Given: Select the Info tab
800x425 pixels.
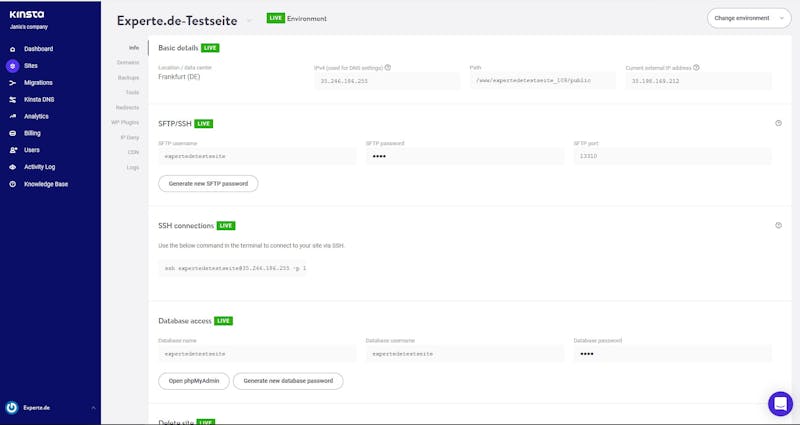Looking at the screenshot, I should coord(134,47).
